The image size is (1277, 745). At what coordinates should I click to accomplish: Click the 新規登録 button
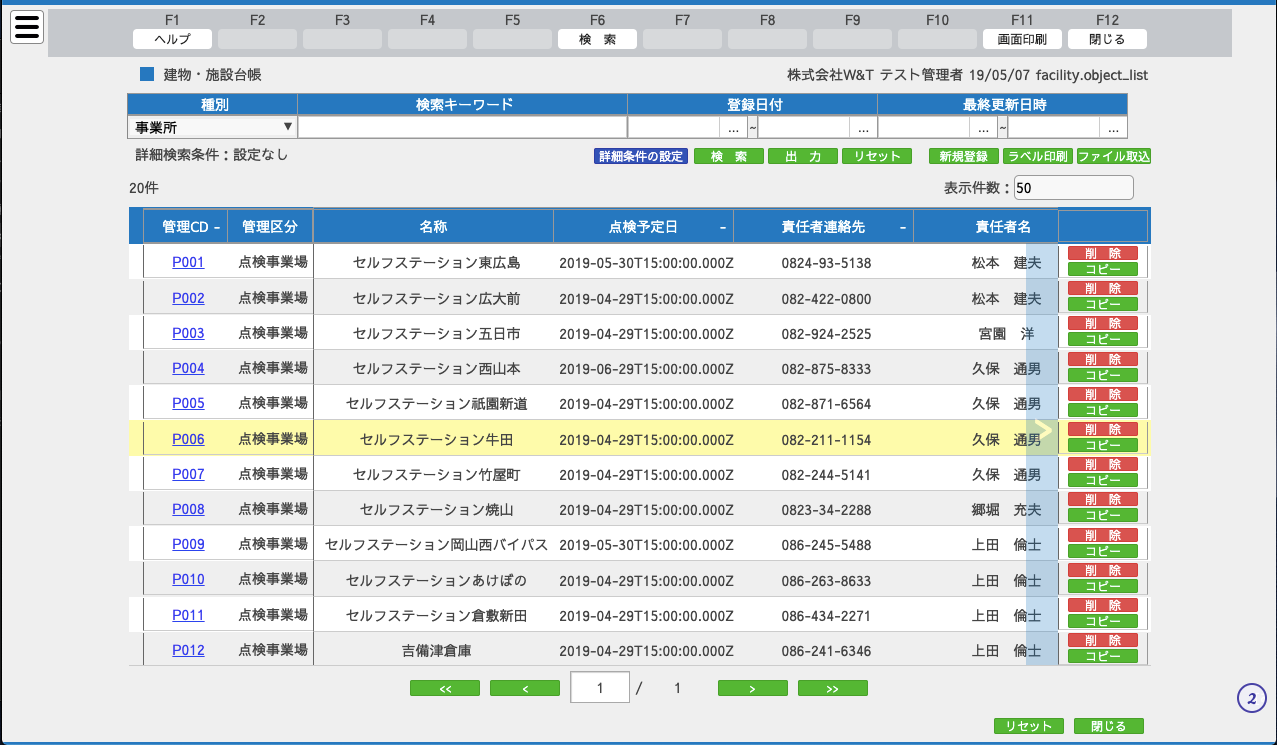click(x=963, y=157)
